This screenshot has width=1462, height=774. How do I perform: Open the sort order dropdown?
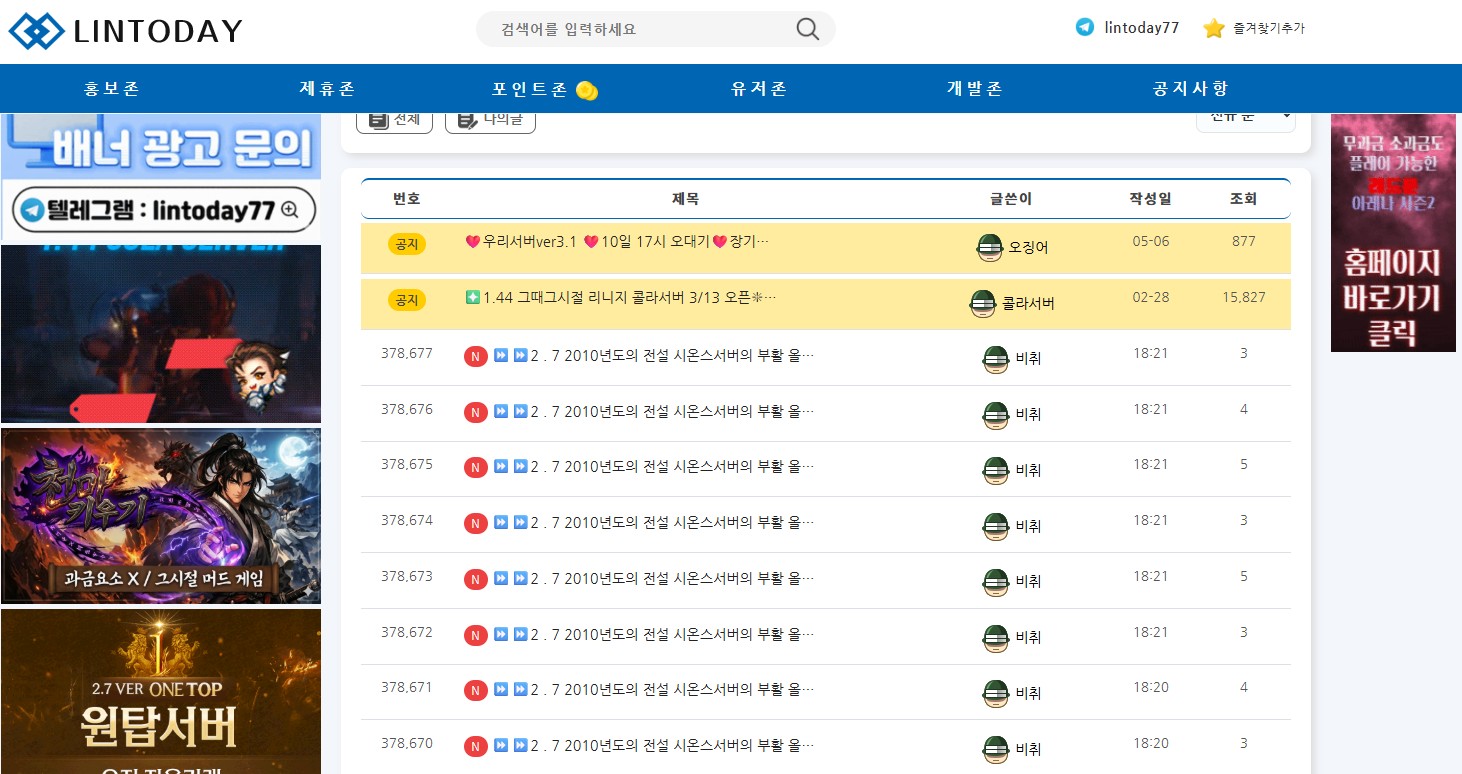(1245, 119)
